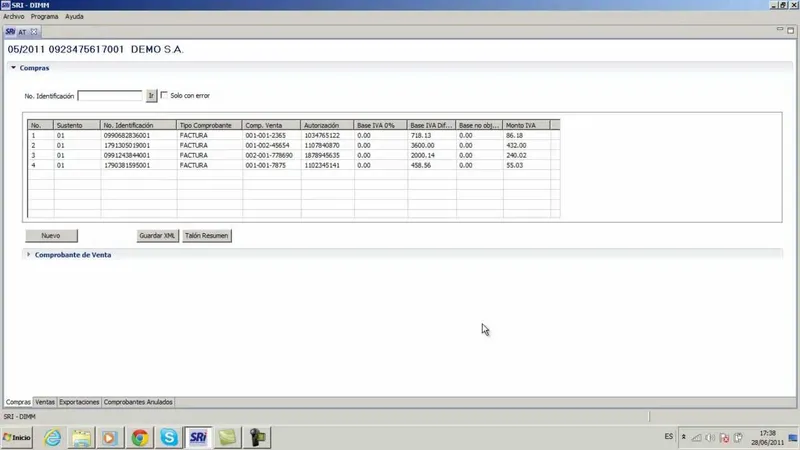
Task: Collapse the Compras section
Action: 14,67
